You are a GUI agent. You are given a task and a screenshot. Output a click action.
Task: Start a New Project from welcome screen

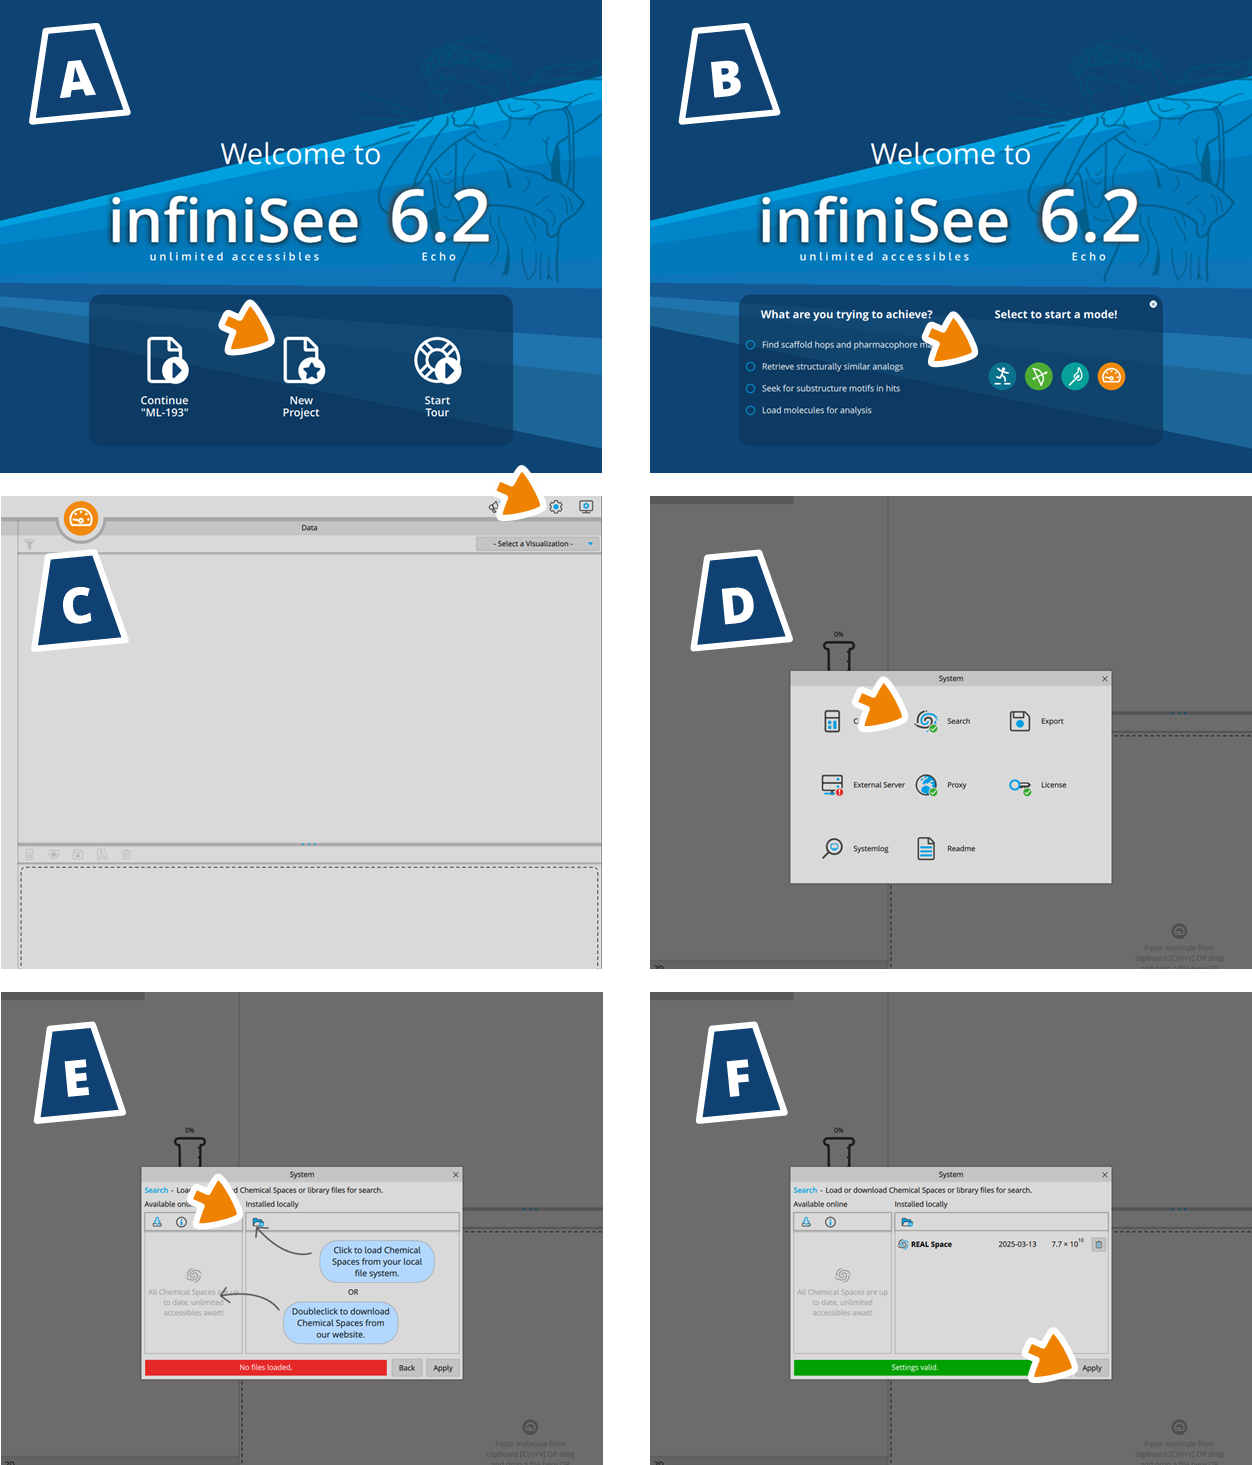pos(302,361)
